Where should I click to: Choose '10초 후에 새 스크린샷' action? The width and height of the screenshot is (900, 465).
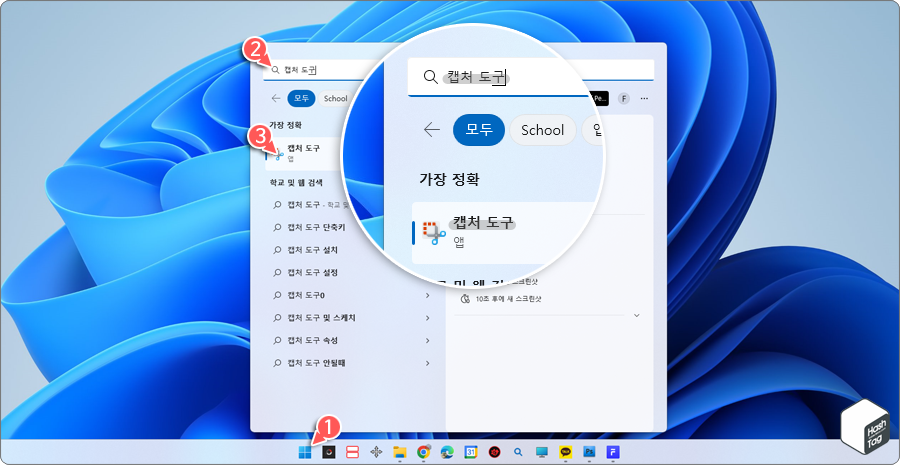(x=502, y=299)
